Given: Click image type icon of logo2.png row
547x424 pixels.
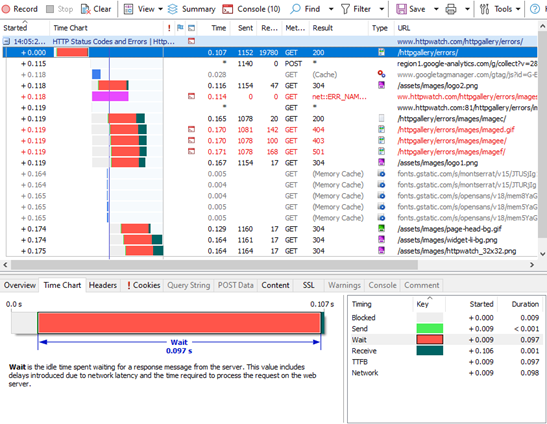Looking at the screenshot, I should [381, 85].
